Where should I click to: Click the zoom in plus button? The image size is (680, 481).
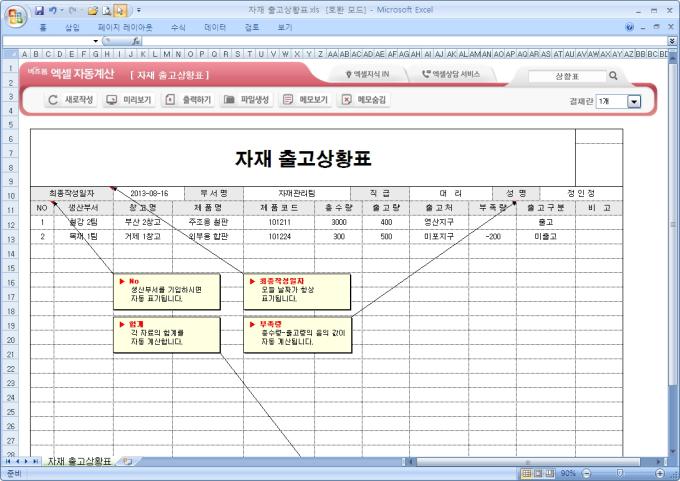pos(660,474)
